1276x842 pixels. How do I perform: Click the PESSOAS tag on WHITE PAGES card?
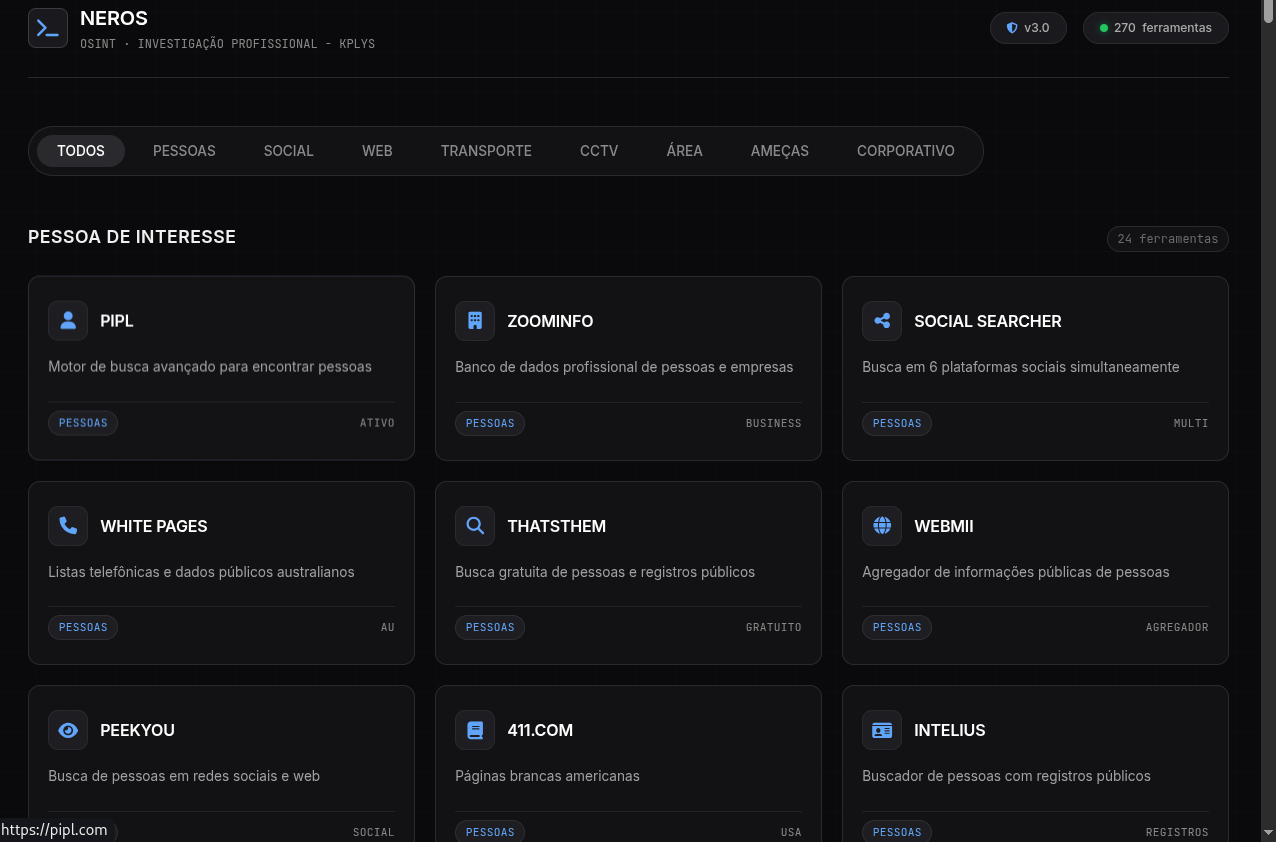(x=83, y=627)
